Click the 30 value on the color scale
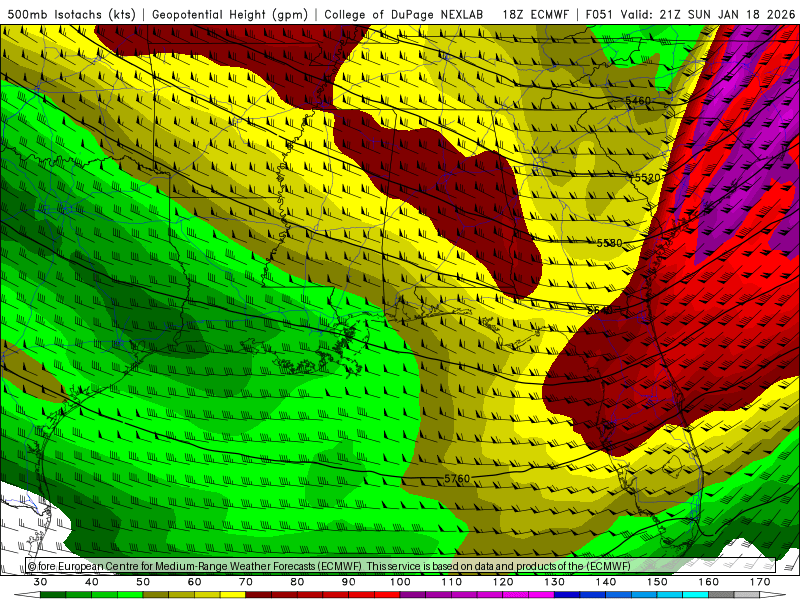This screenshot has height=600, width=800. click(x=40, y=582)
